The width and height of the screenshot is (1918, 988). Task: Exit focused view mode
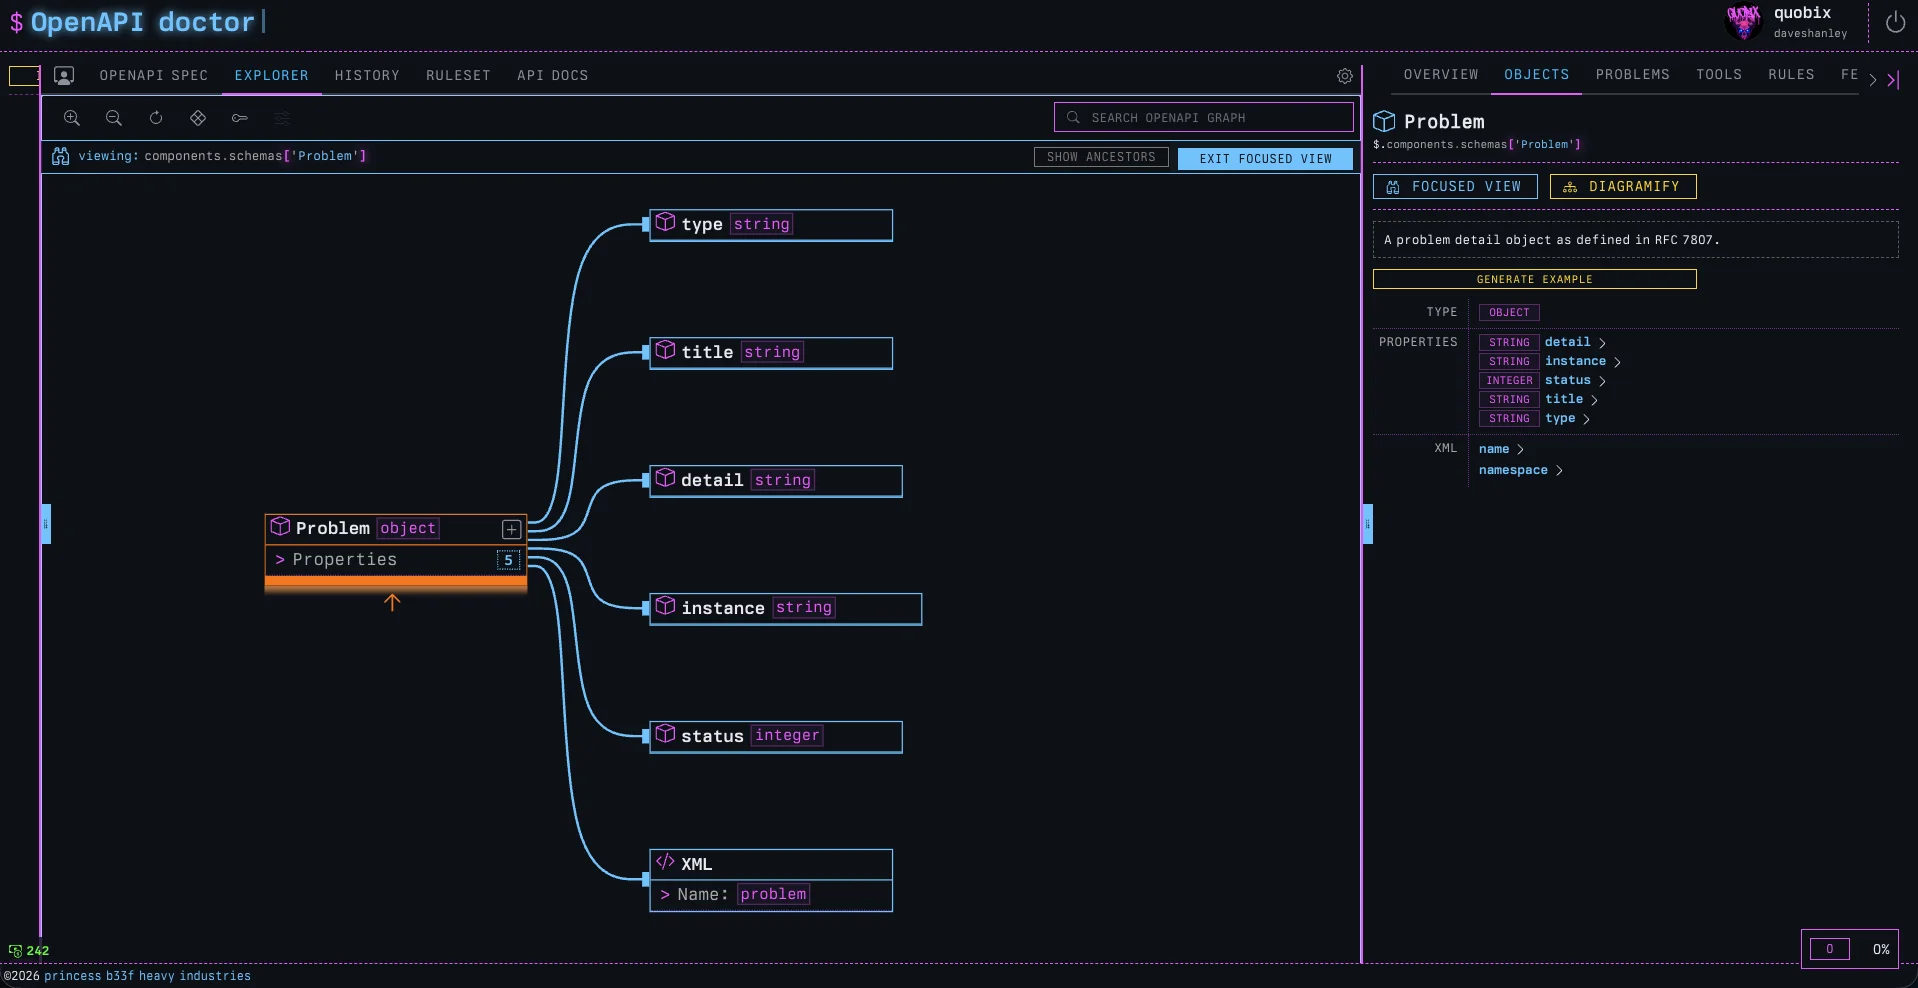coord(1265,159)
